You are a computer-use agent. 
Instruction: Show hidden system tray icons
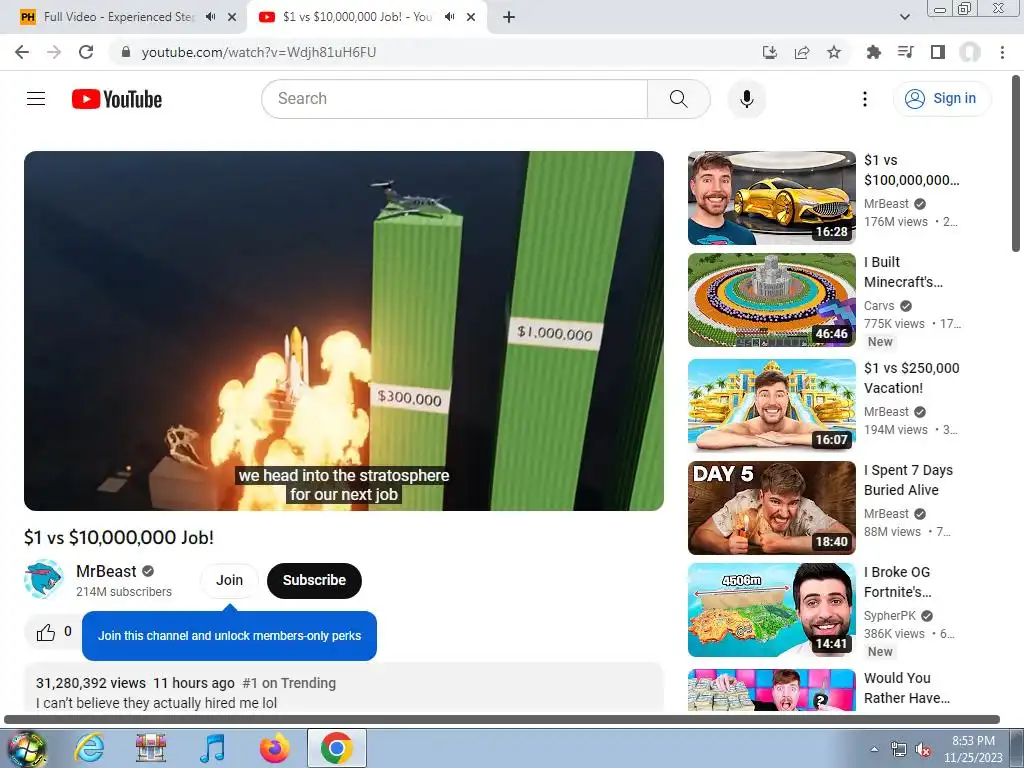[874, 749]
